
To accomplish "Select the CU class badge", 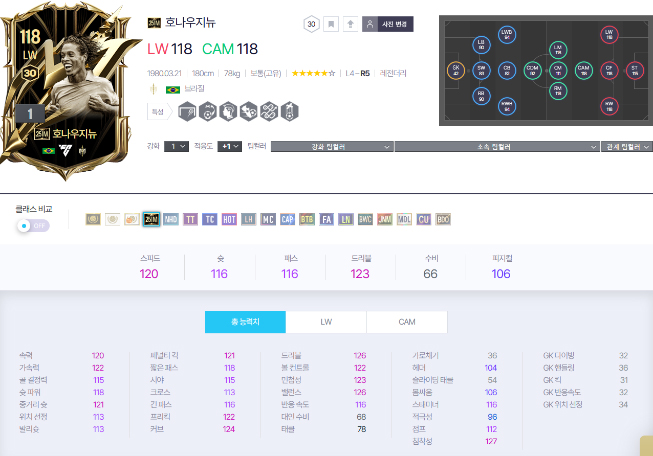I will 424,219.
